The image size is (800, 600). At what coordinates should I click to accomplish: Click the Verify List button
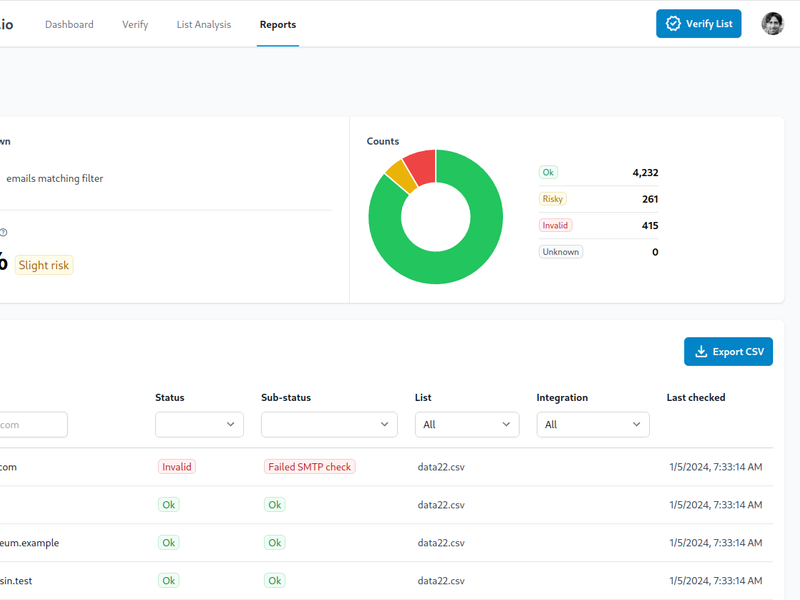tap(698, 24)
